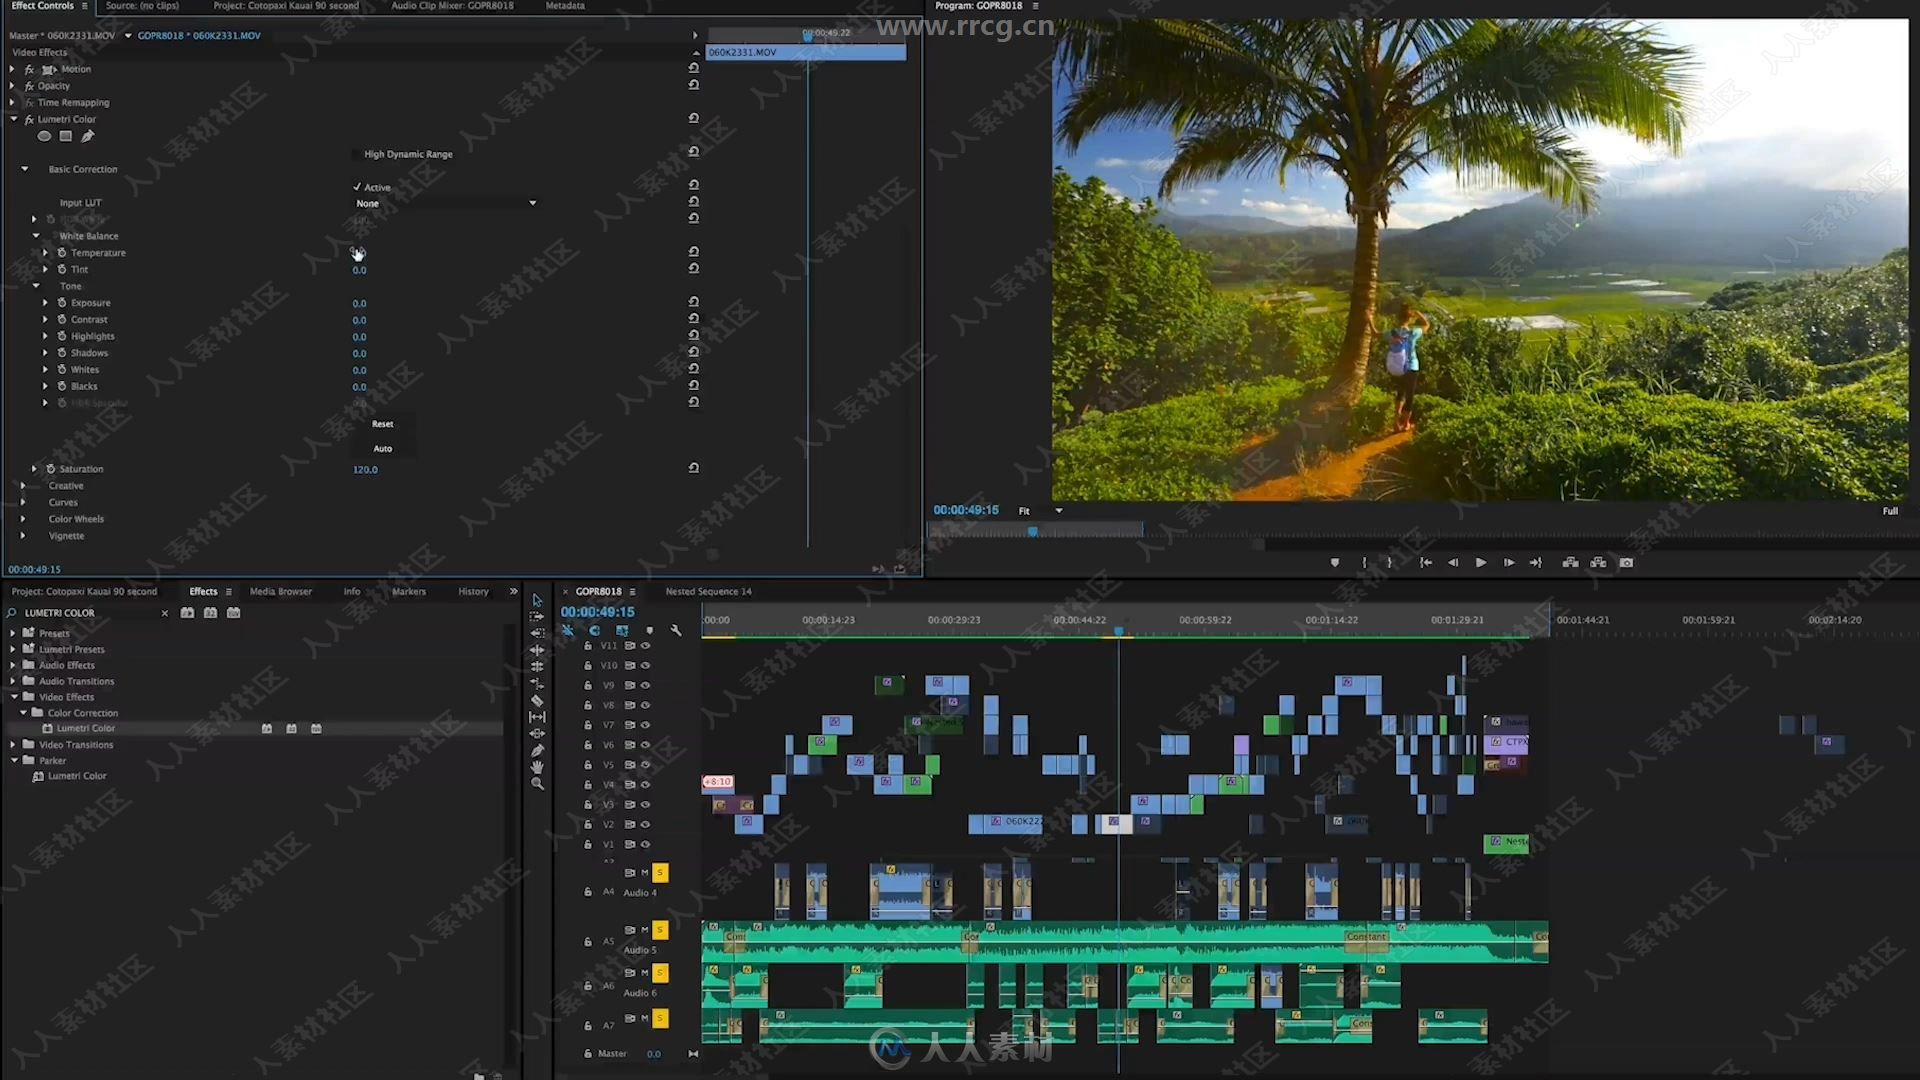
Task: Open the Audio Clip Mixer tab
Action: 452,6
